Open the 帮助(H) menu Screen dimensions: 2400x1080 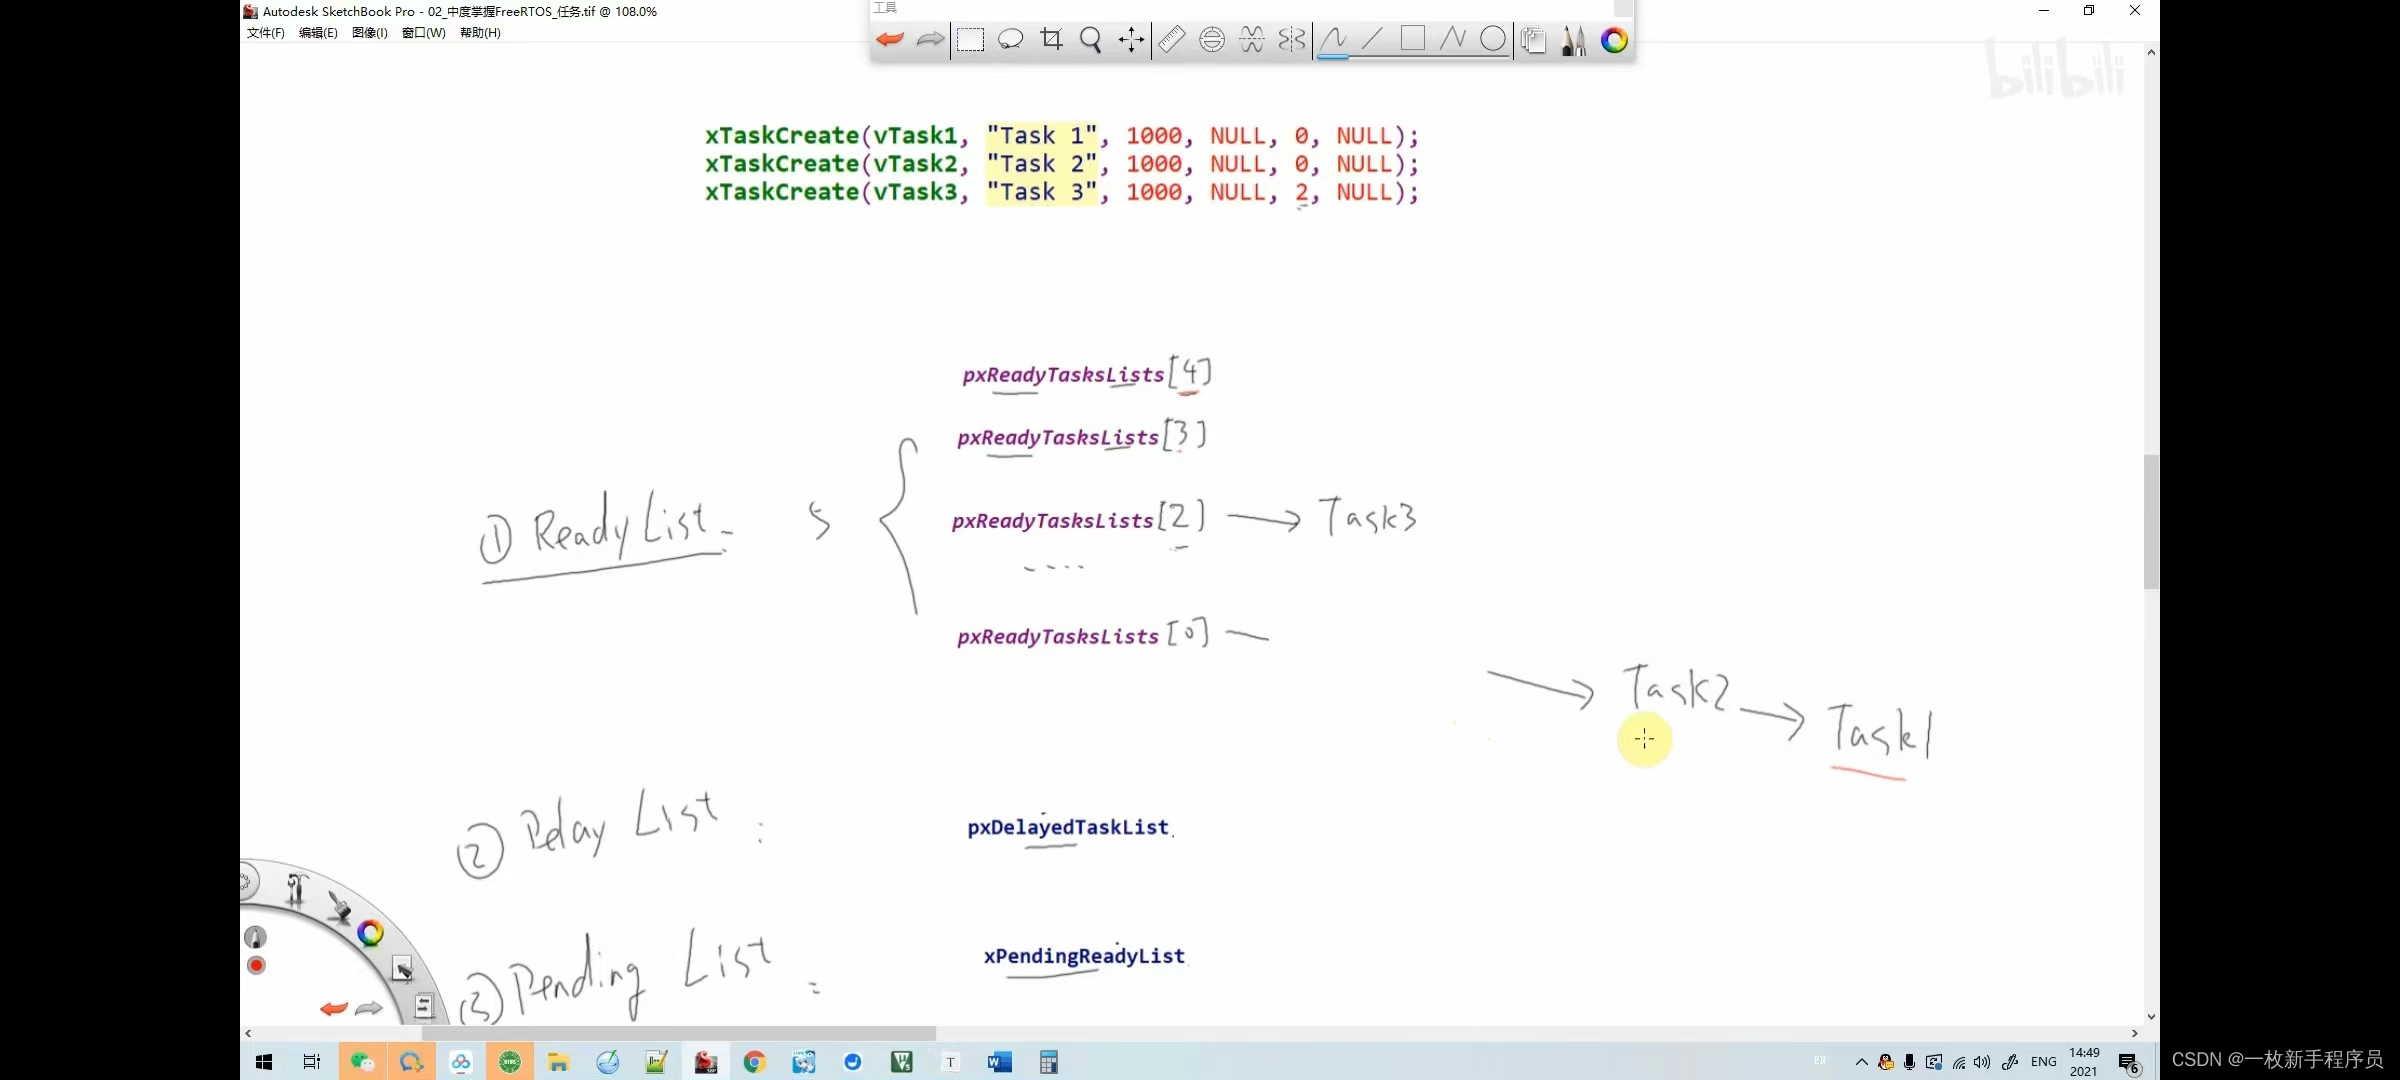480,33
